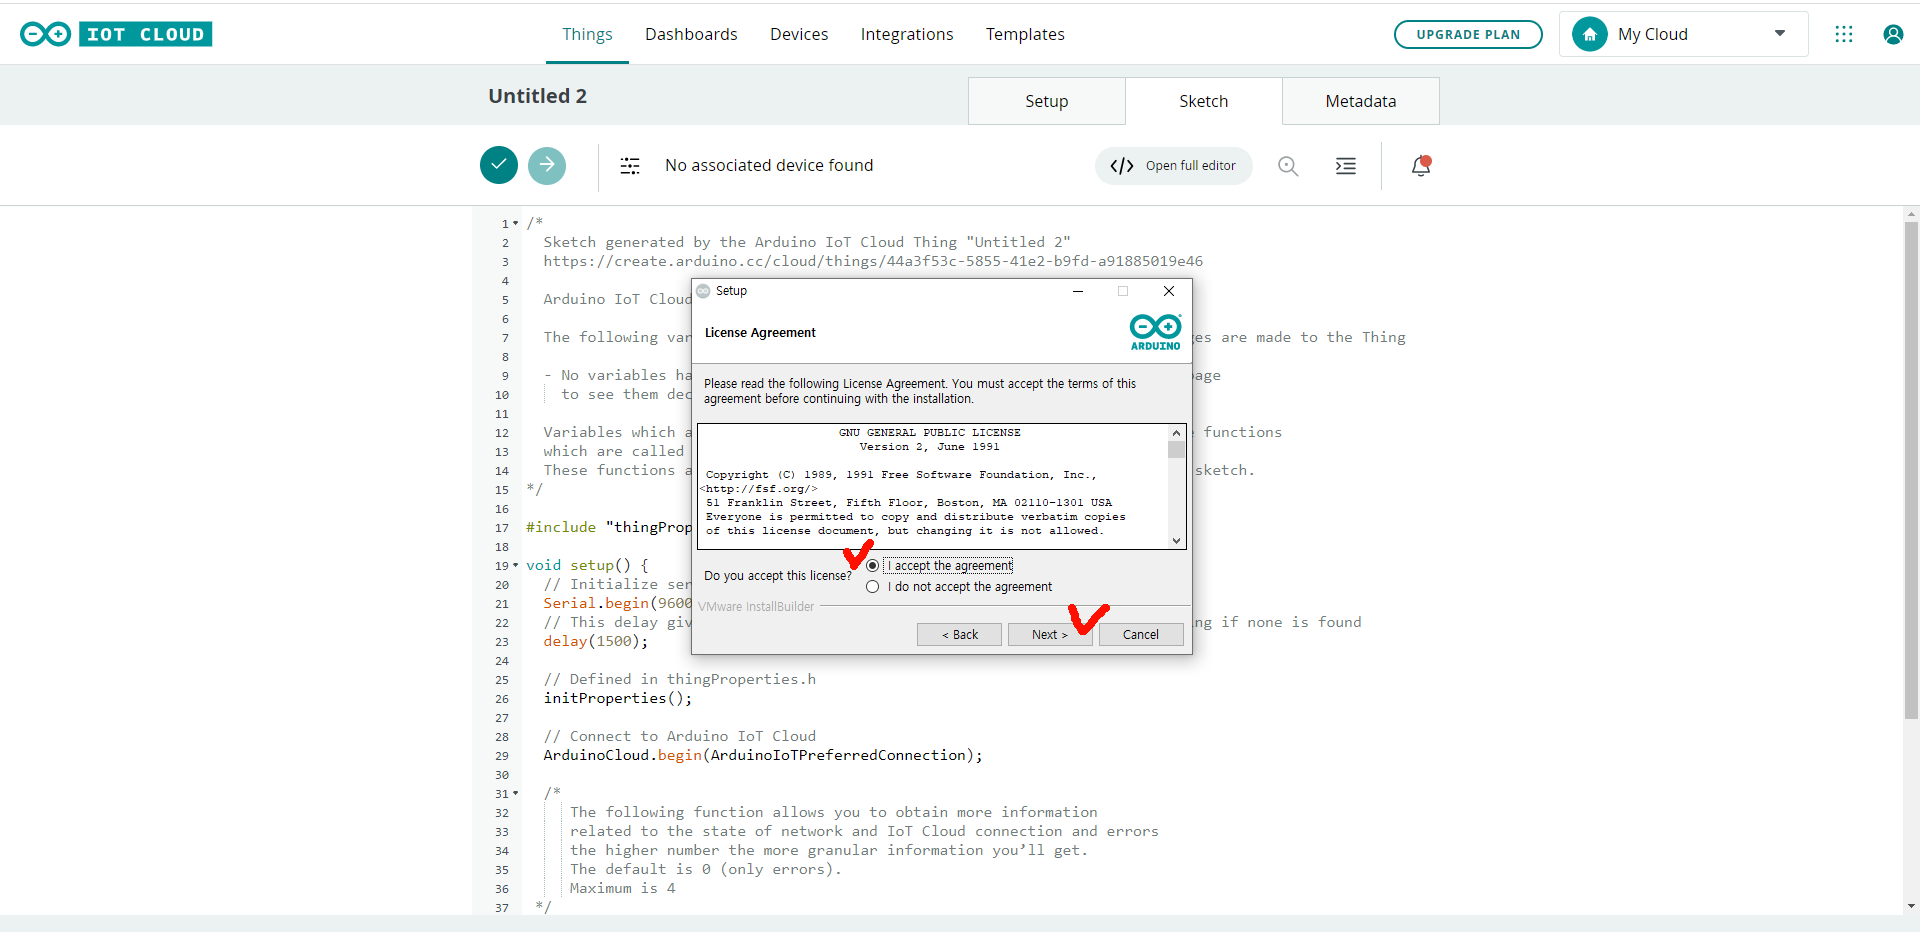This screenshot has width=1920, height=932.
Task: Click Open full editor
Action: [x=1174, y=166]
